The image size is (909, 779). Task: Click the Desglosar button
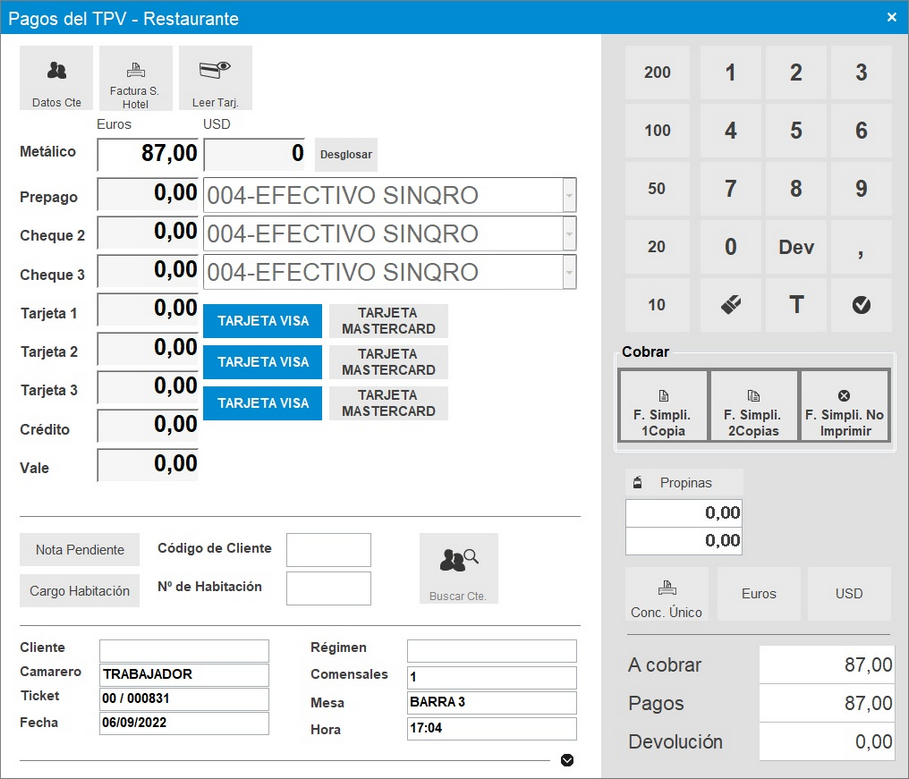345,155
